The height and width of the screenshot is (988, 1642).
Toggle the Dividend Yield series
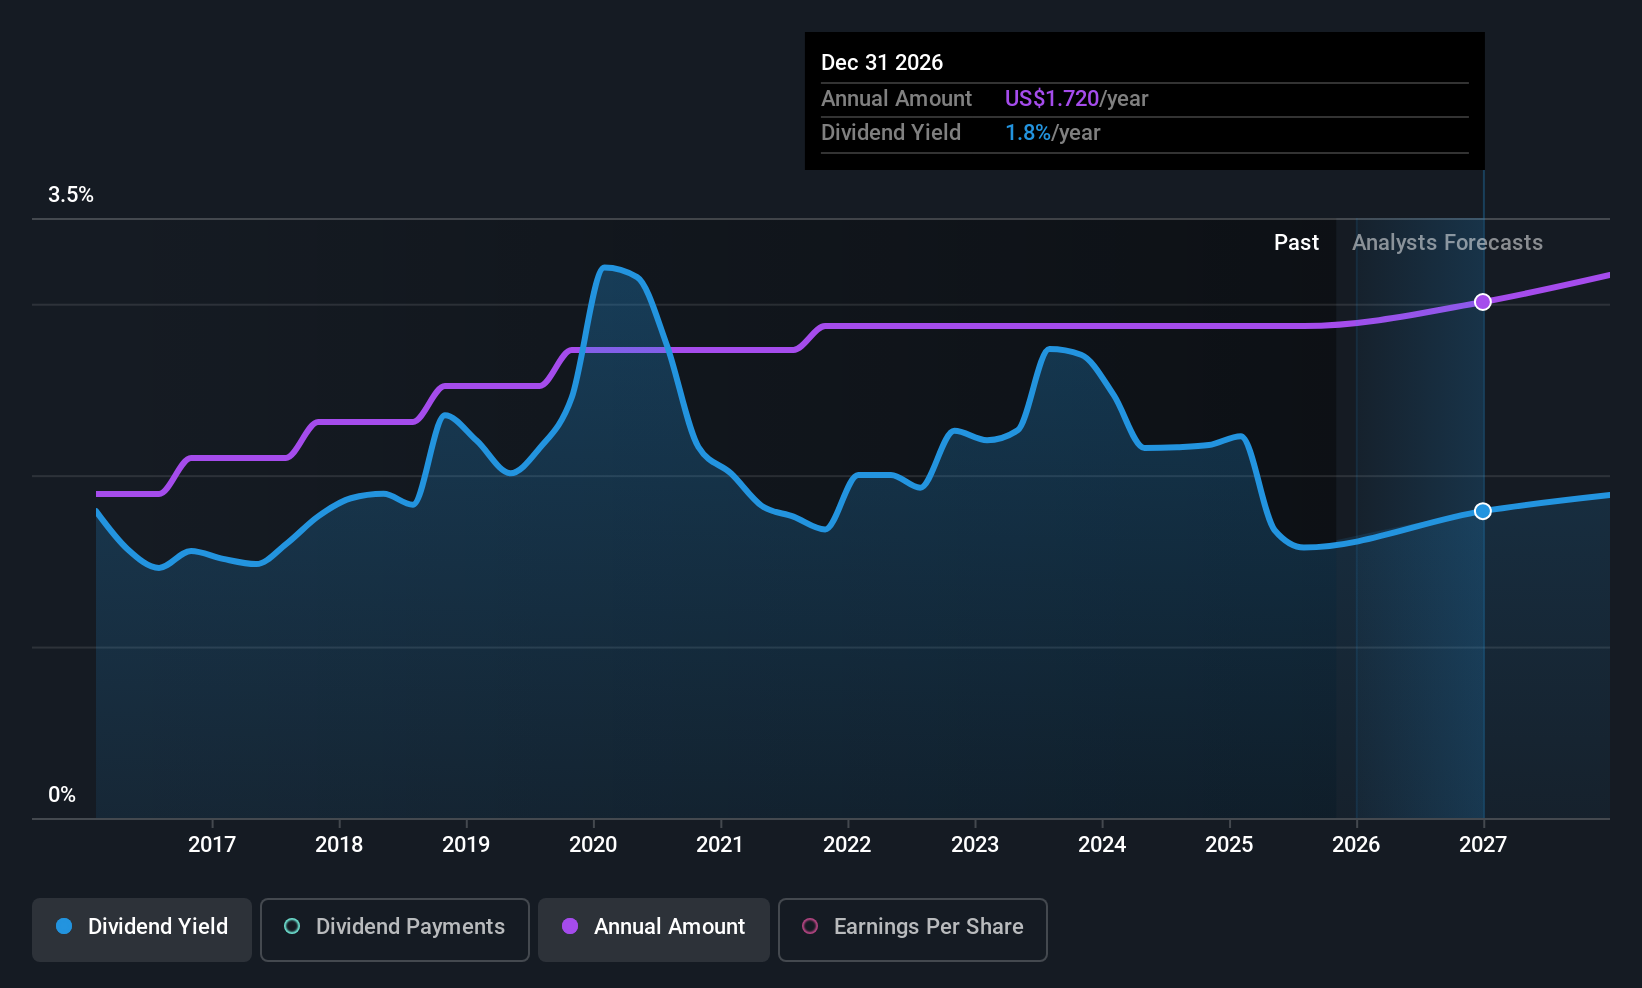142,928
